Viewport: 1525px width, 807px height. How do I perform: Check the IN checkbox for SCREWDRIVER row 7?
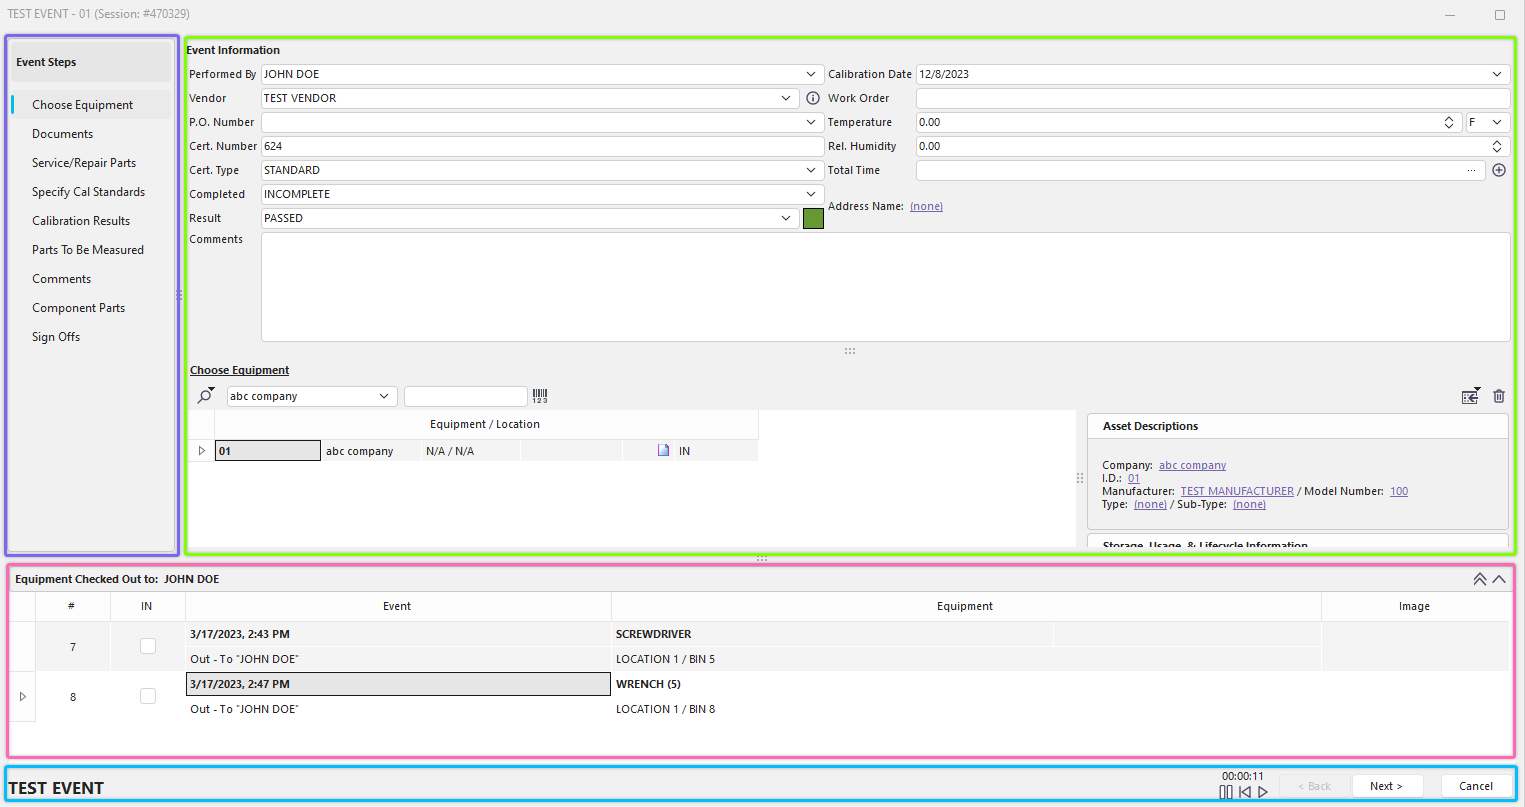point(148,646)
